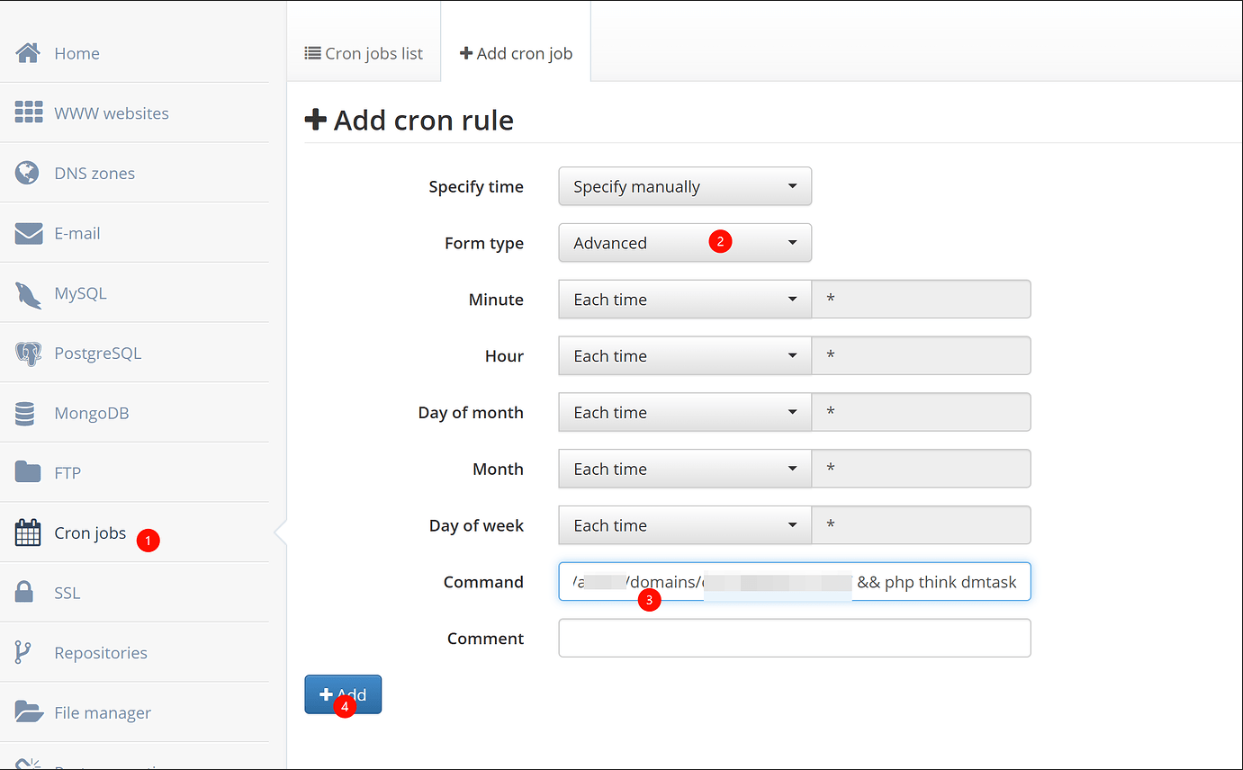Switch to the Cron jobs list tab

tap(364, 53)
